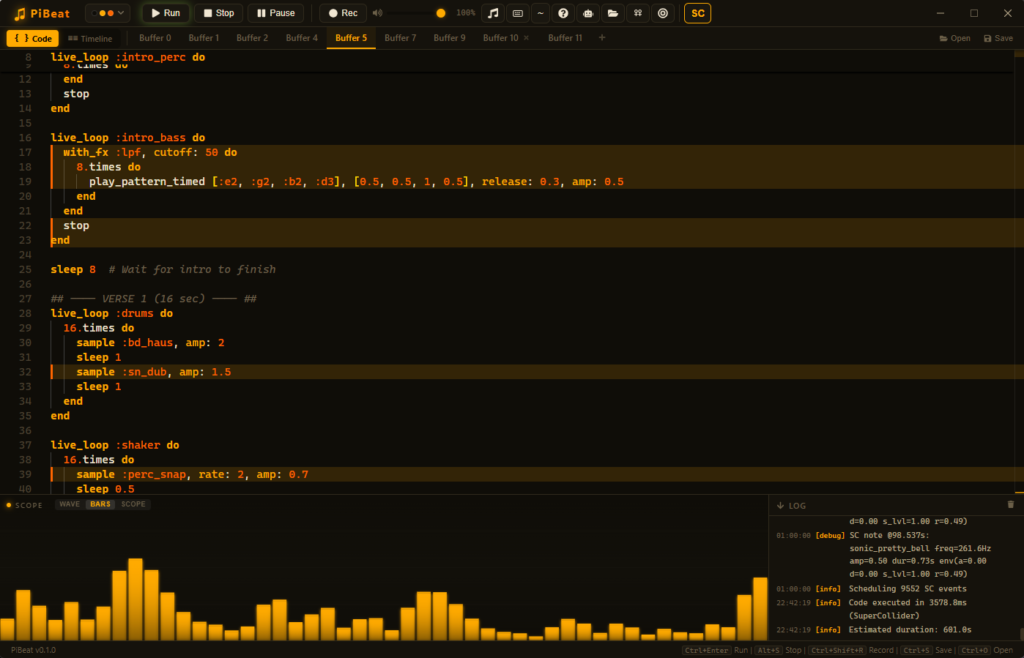Collapse the LOG panel
This screenshot has width=1024, height=658.
pos(780,506)
